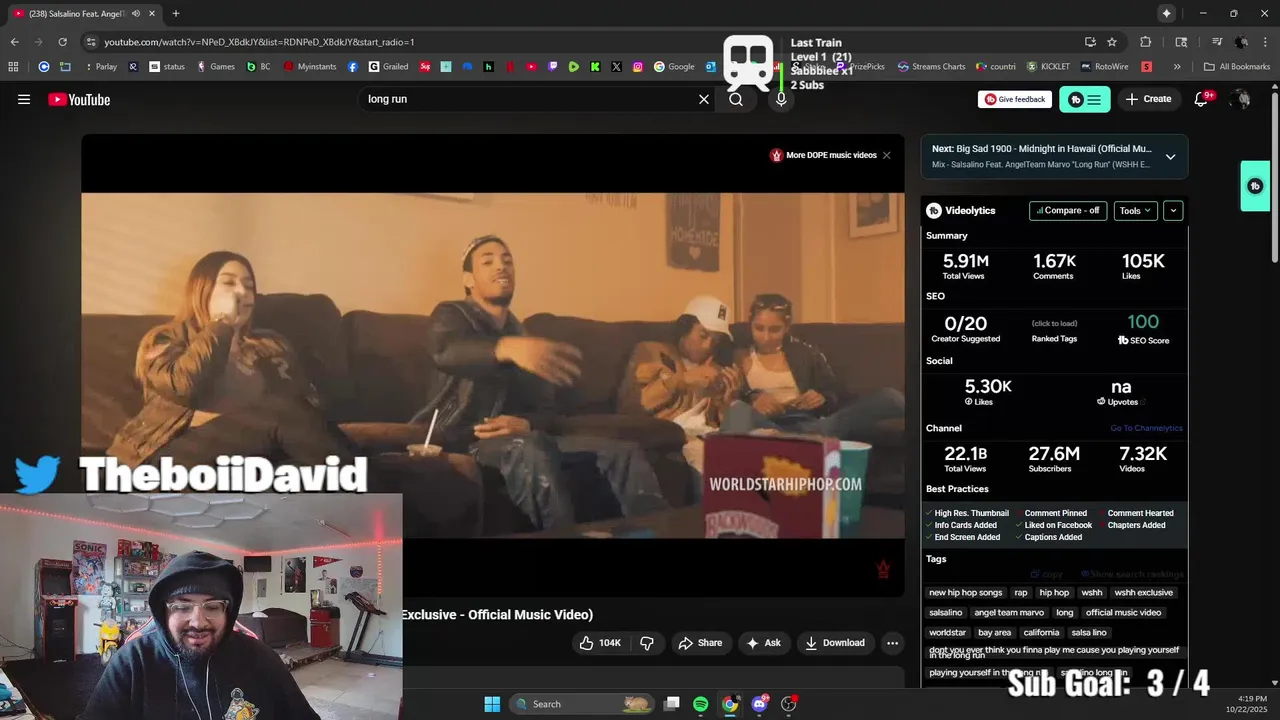The height and width of the screenshot is (720, 1280).
Task: Open the Chrome apps grid in bookmarks bar
Action: pos(13,67)
